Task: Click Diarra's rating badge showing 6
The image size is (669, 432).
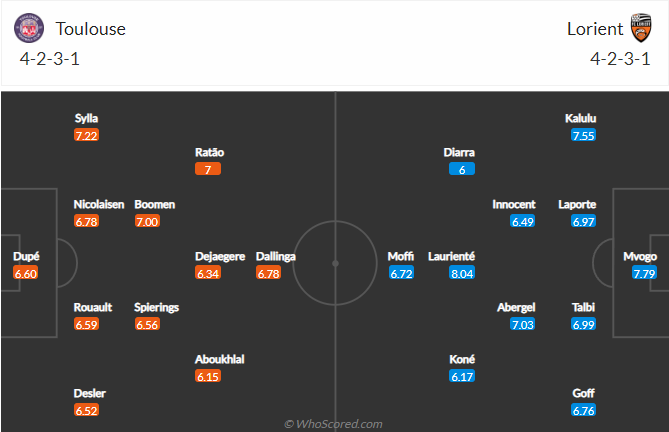Action: click(461, 169)
